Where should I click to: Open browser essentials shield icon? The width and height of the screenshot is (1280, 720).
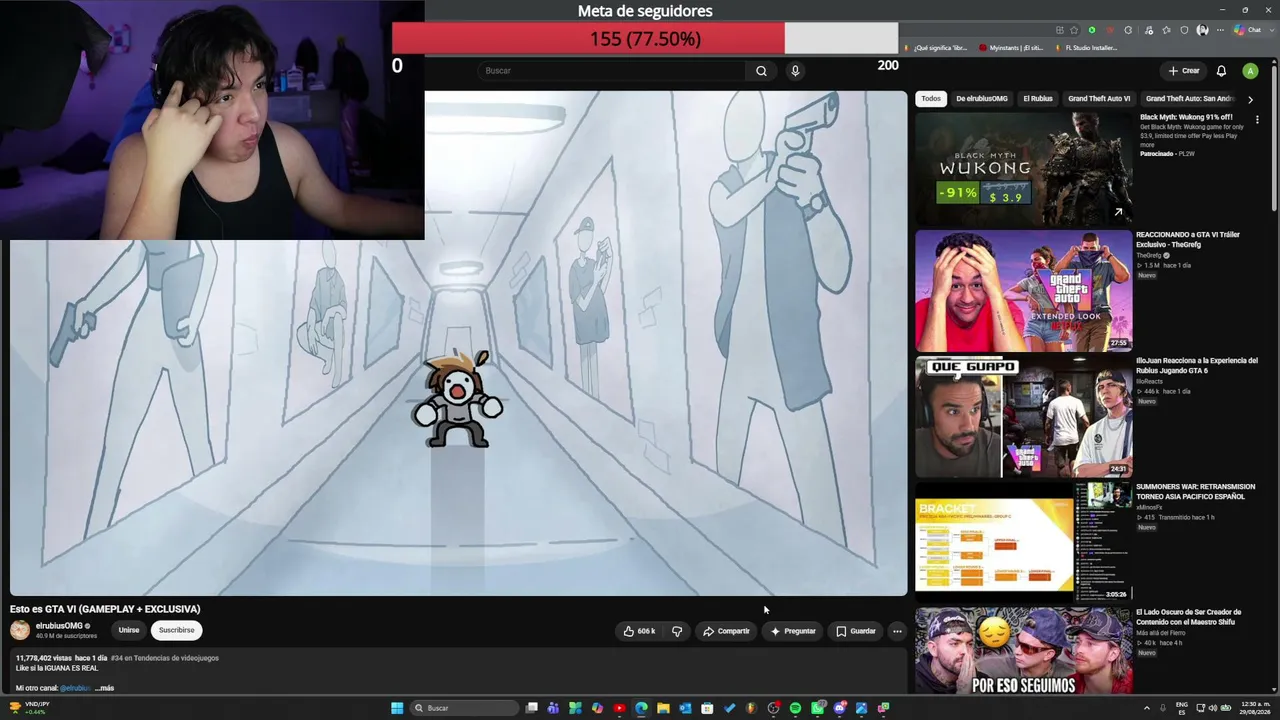[1184, 30]
